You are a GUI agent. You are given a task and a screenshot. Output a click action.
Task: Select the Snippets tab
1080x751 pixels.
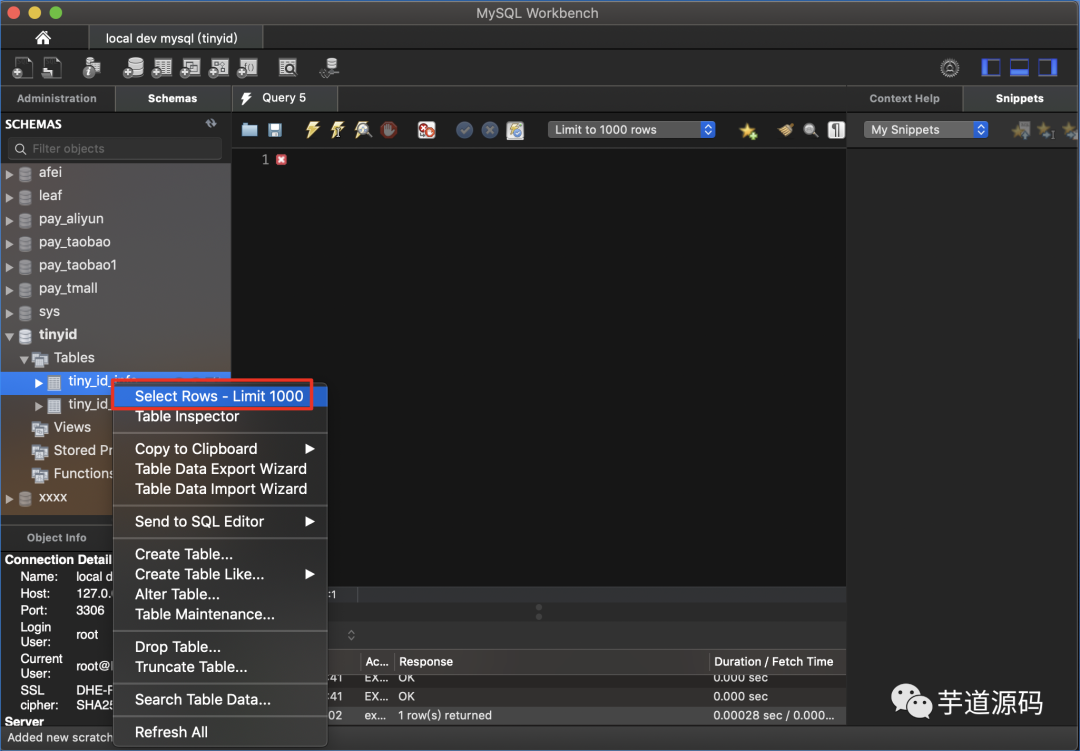pyautogui.click(x=1019, y=99)
